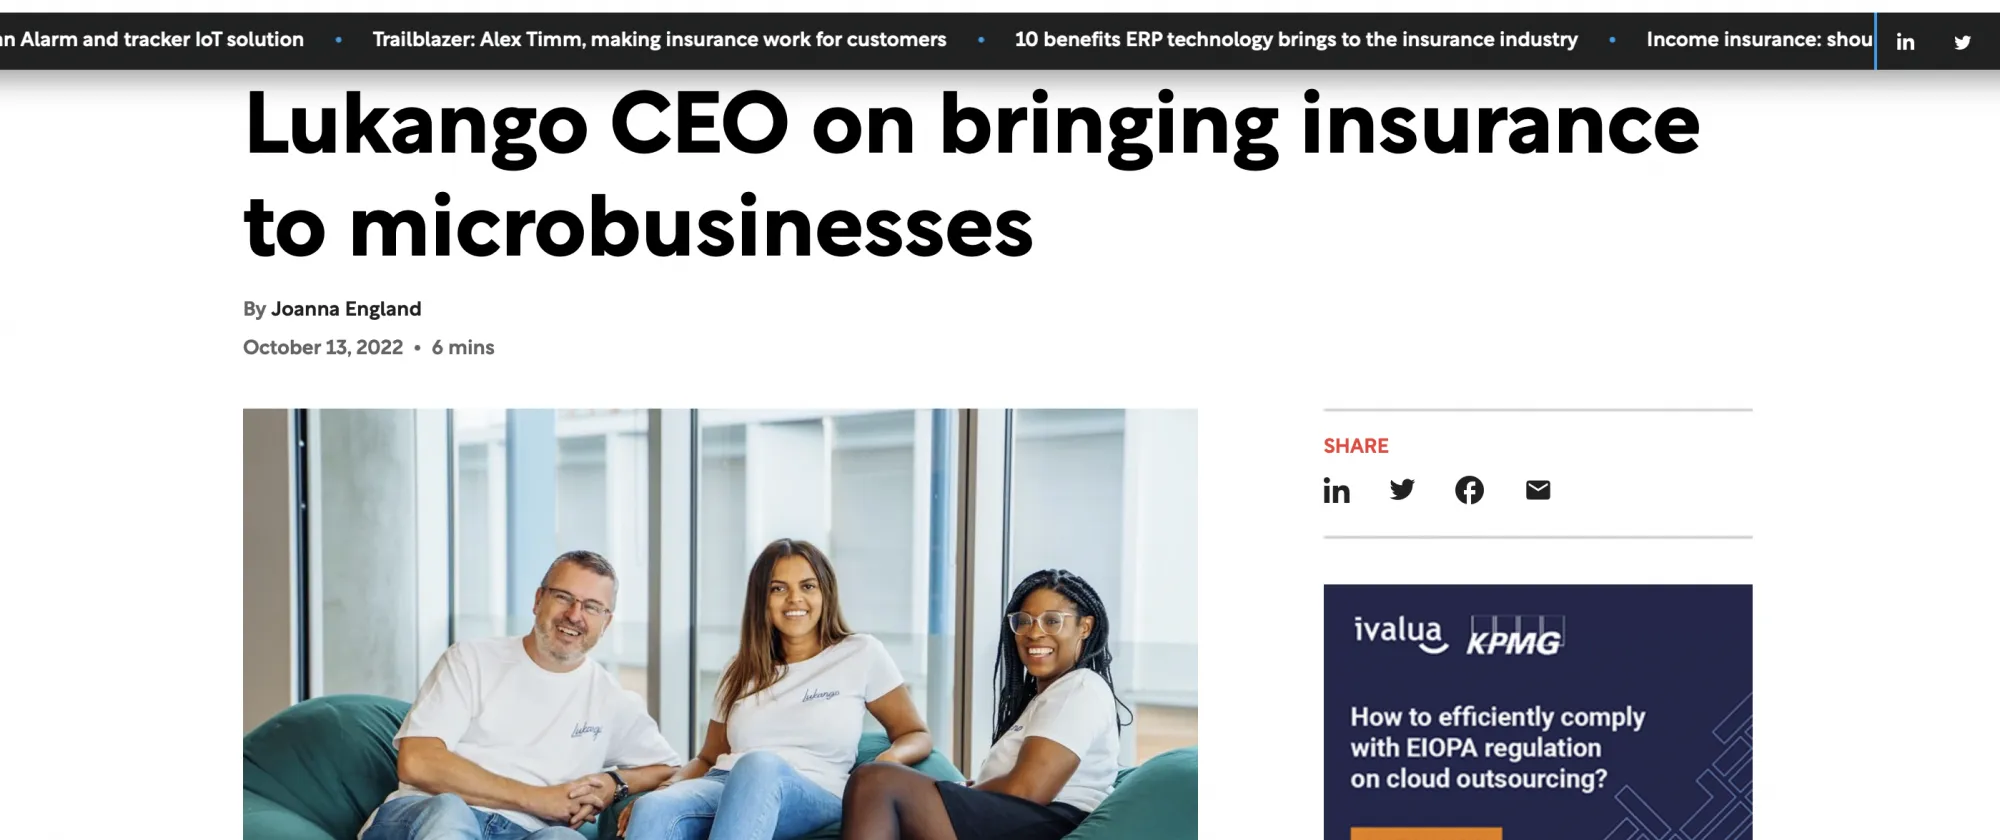Viewport: 2000px width, 840px height.
Task: Click the red SHARE label
Action: tap(1356, 446)
